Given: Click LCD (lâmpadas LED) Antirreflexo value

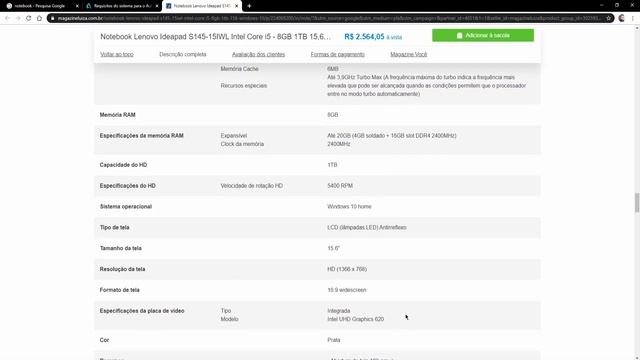Looking at the screenshot, I should (367, 227).
